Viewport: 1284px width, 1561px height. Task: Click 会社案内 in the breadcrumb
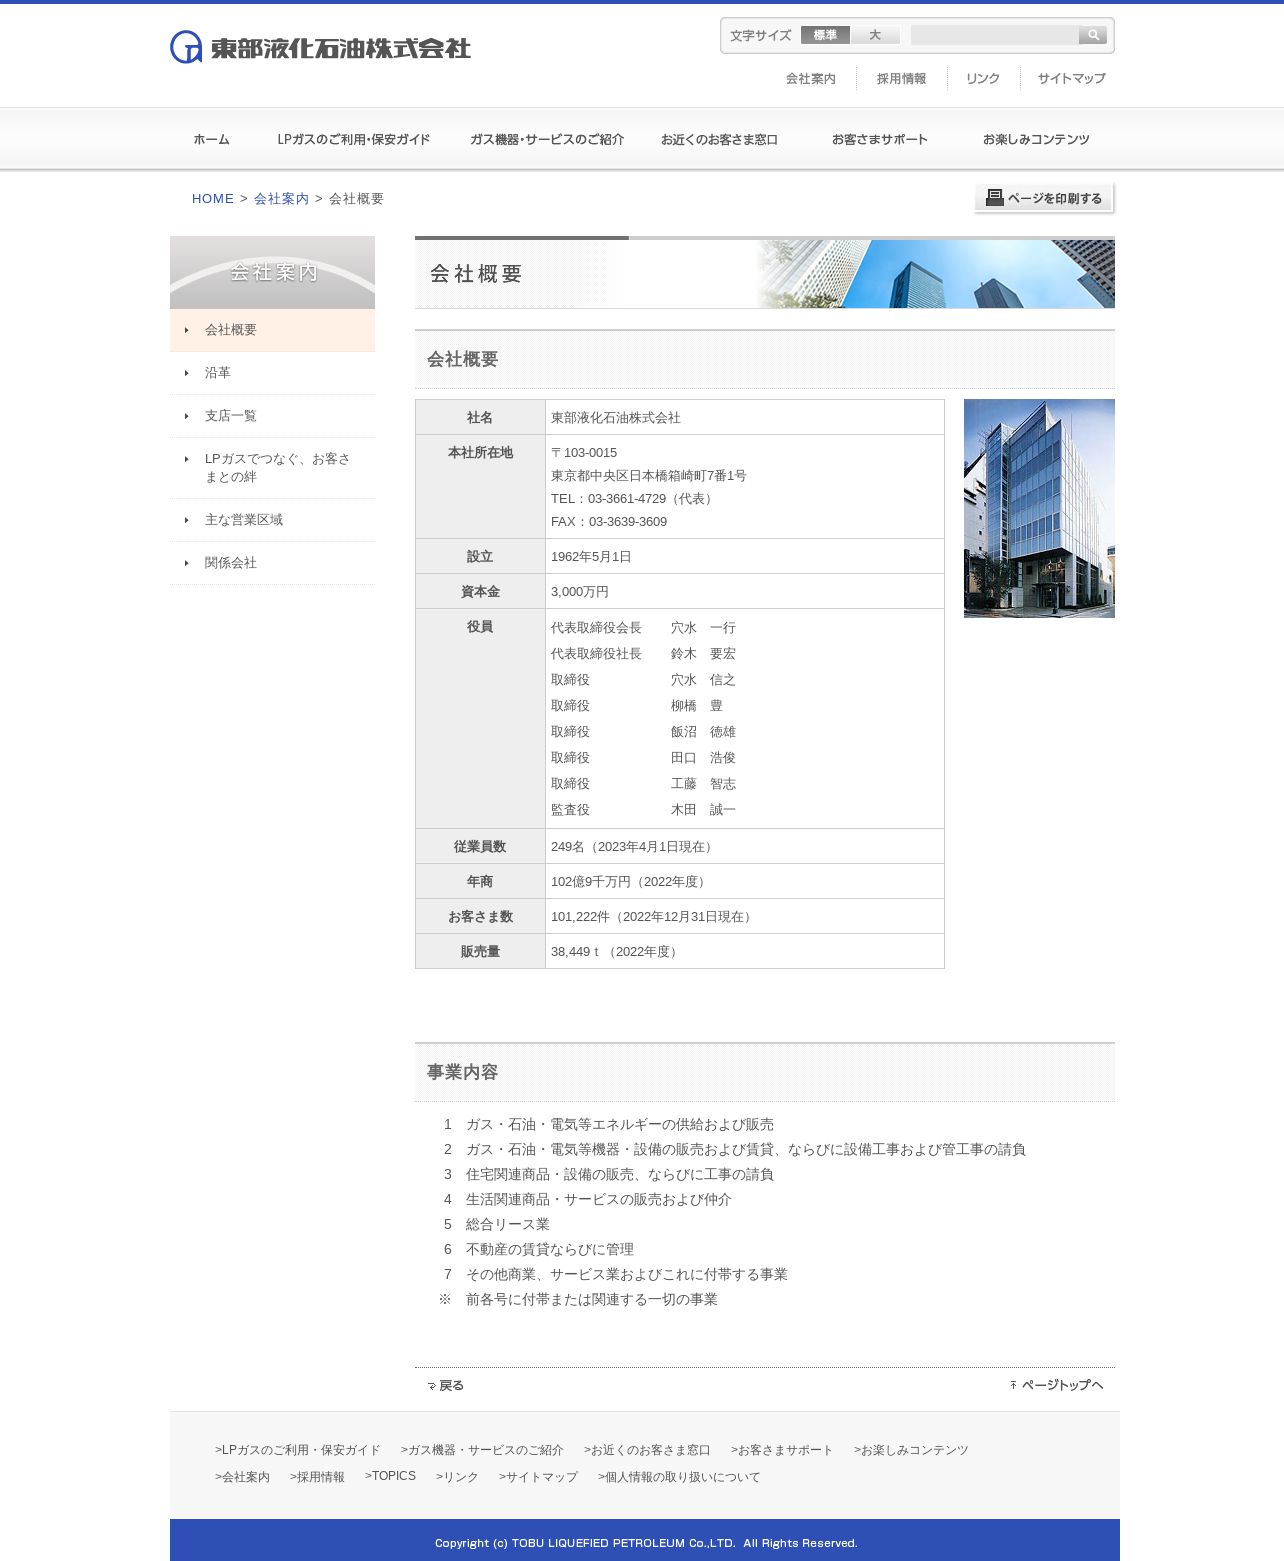coord(281,198)
